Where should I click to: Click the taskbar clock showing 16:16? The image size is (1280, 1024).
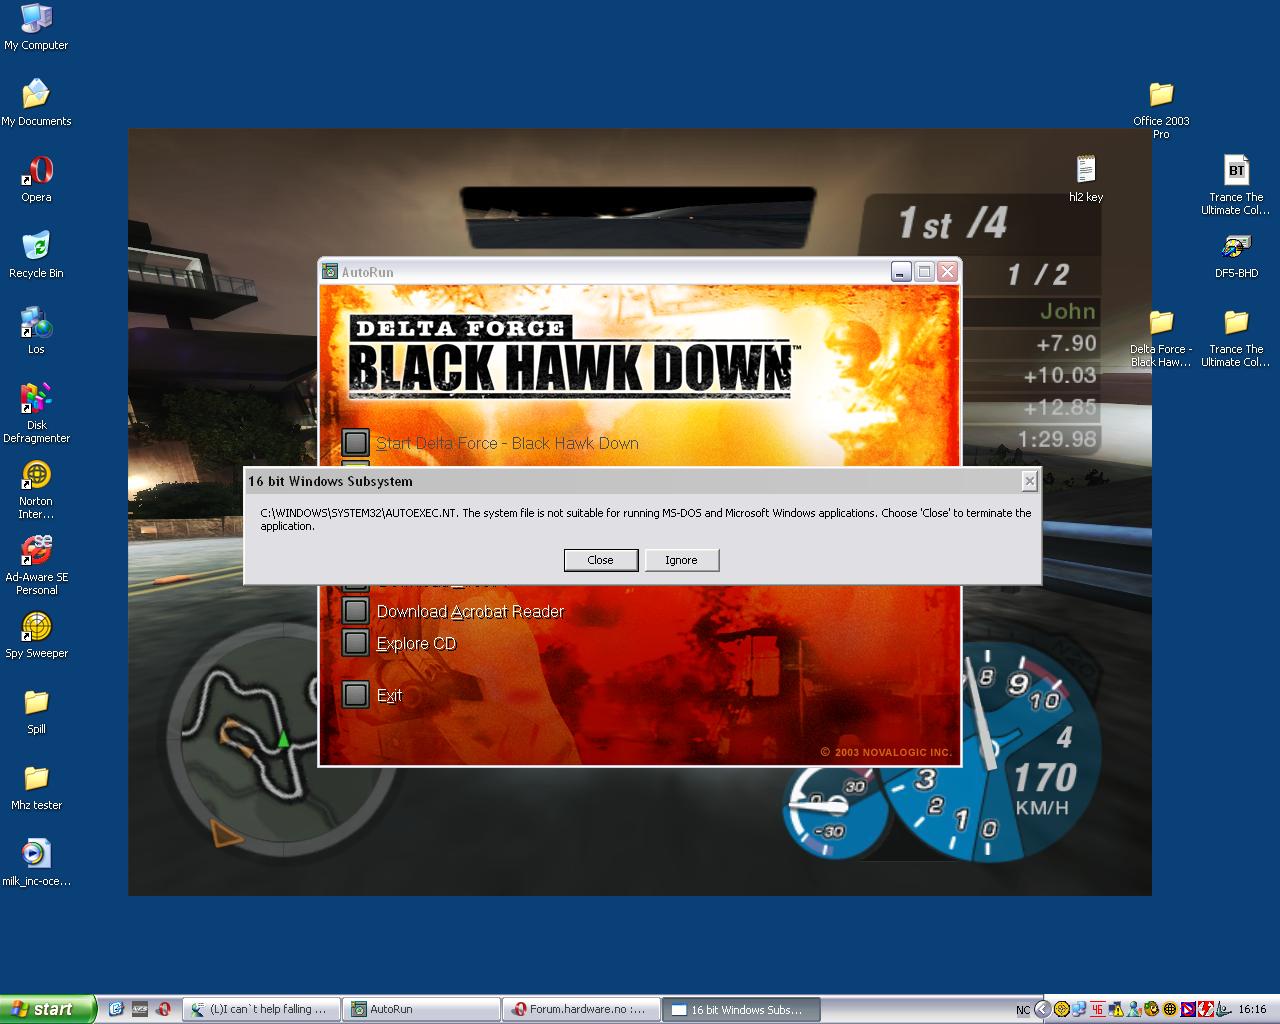coord(1252,1009)
